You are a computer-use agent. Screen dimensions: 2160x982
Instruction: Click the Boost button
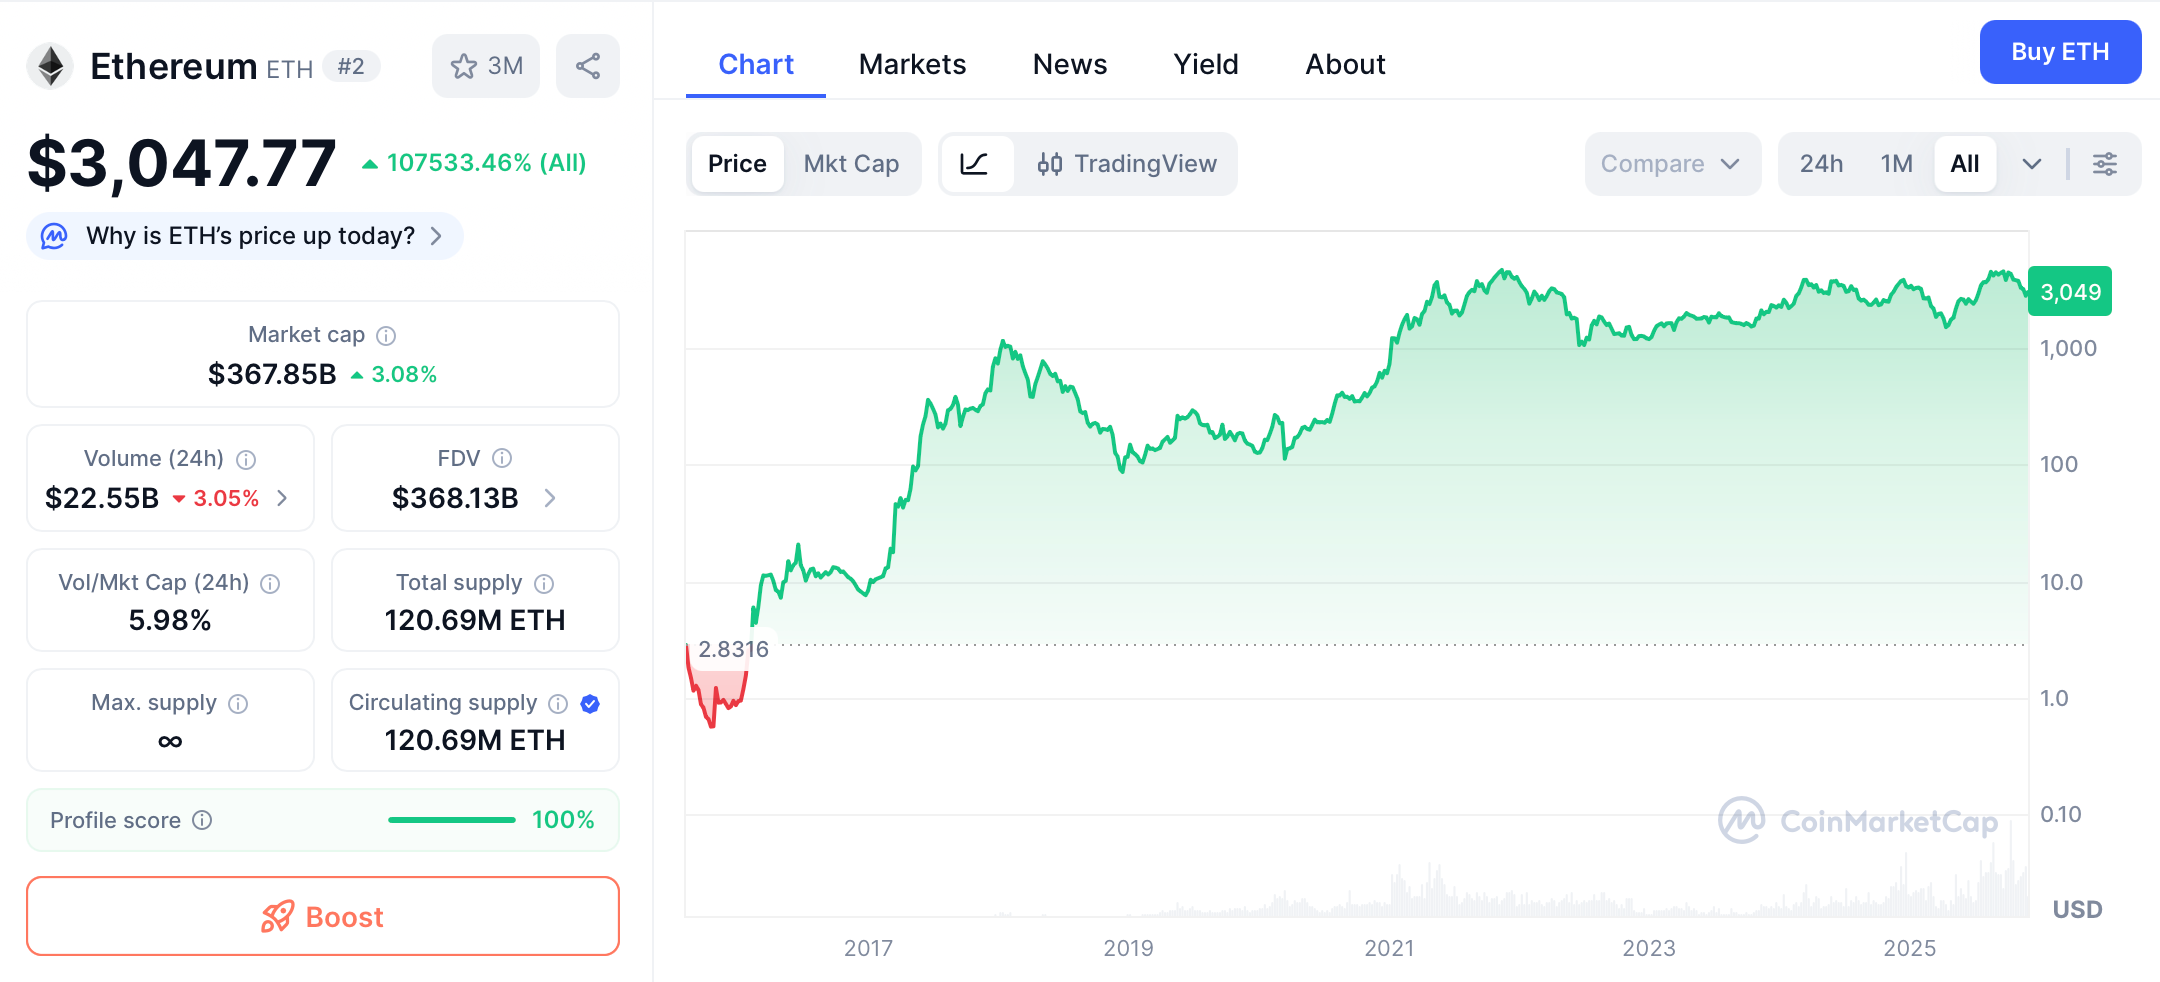click(x=323, y=916)
